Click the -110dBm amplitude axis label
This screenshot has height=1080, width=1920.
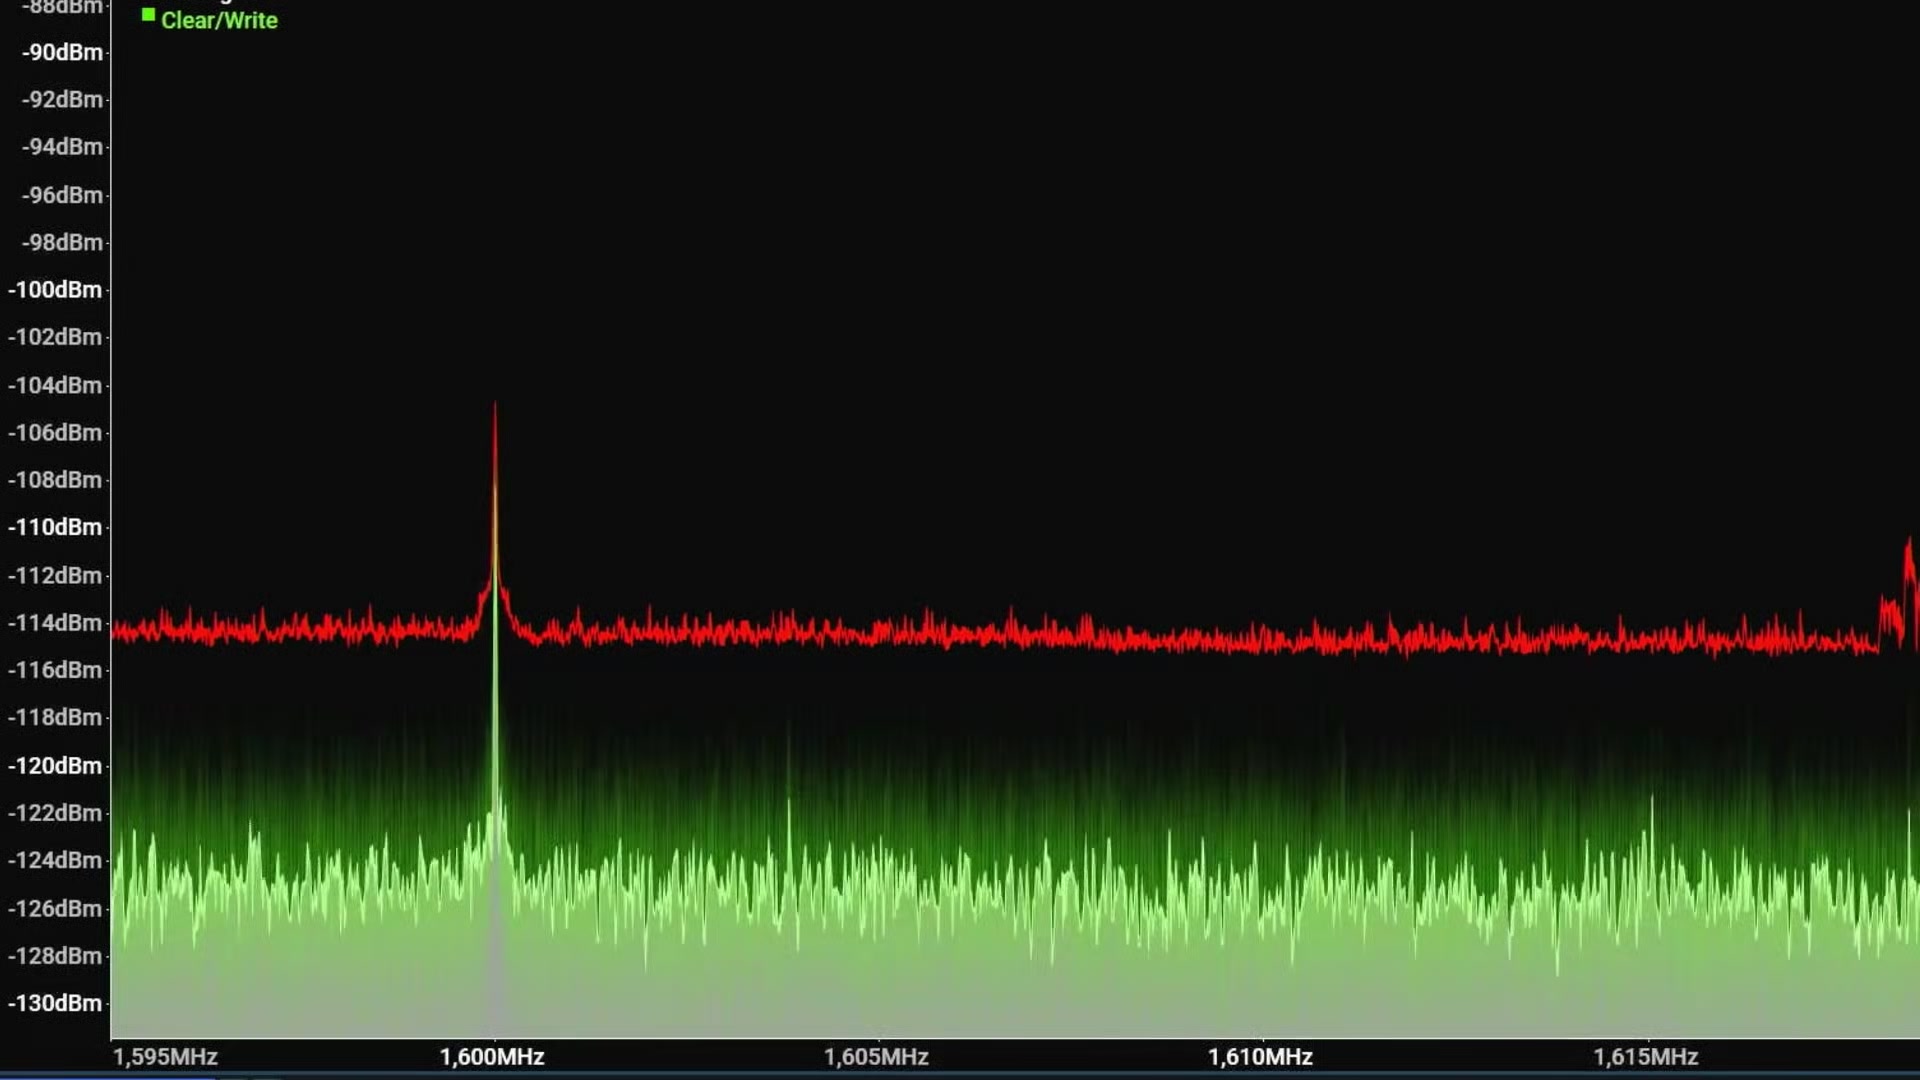[55, 527]
